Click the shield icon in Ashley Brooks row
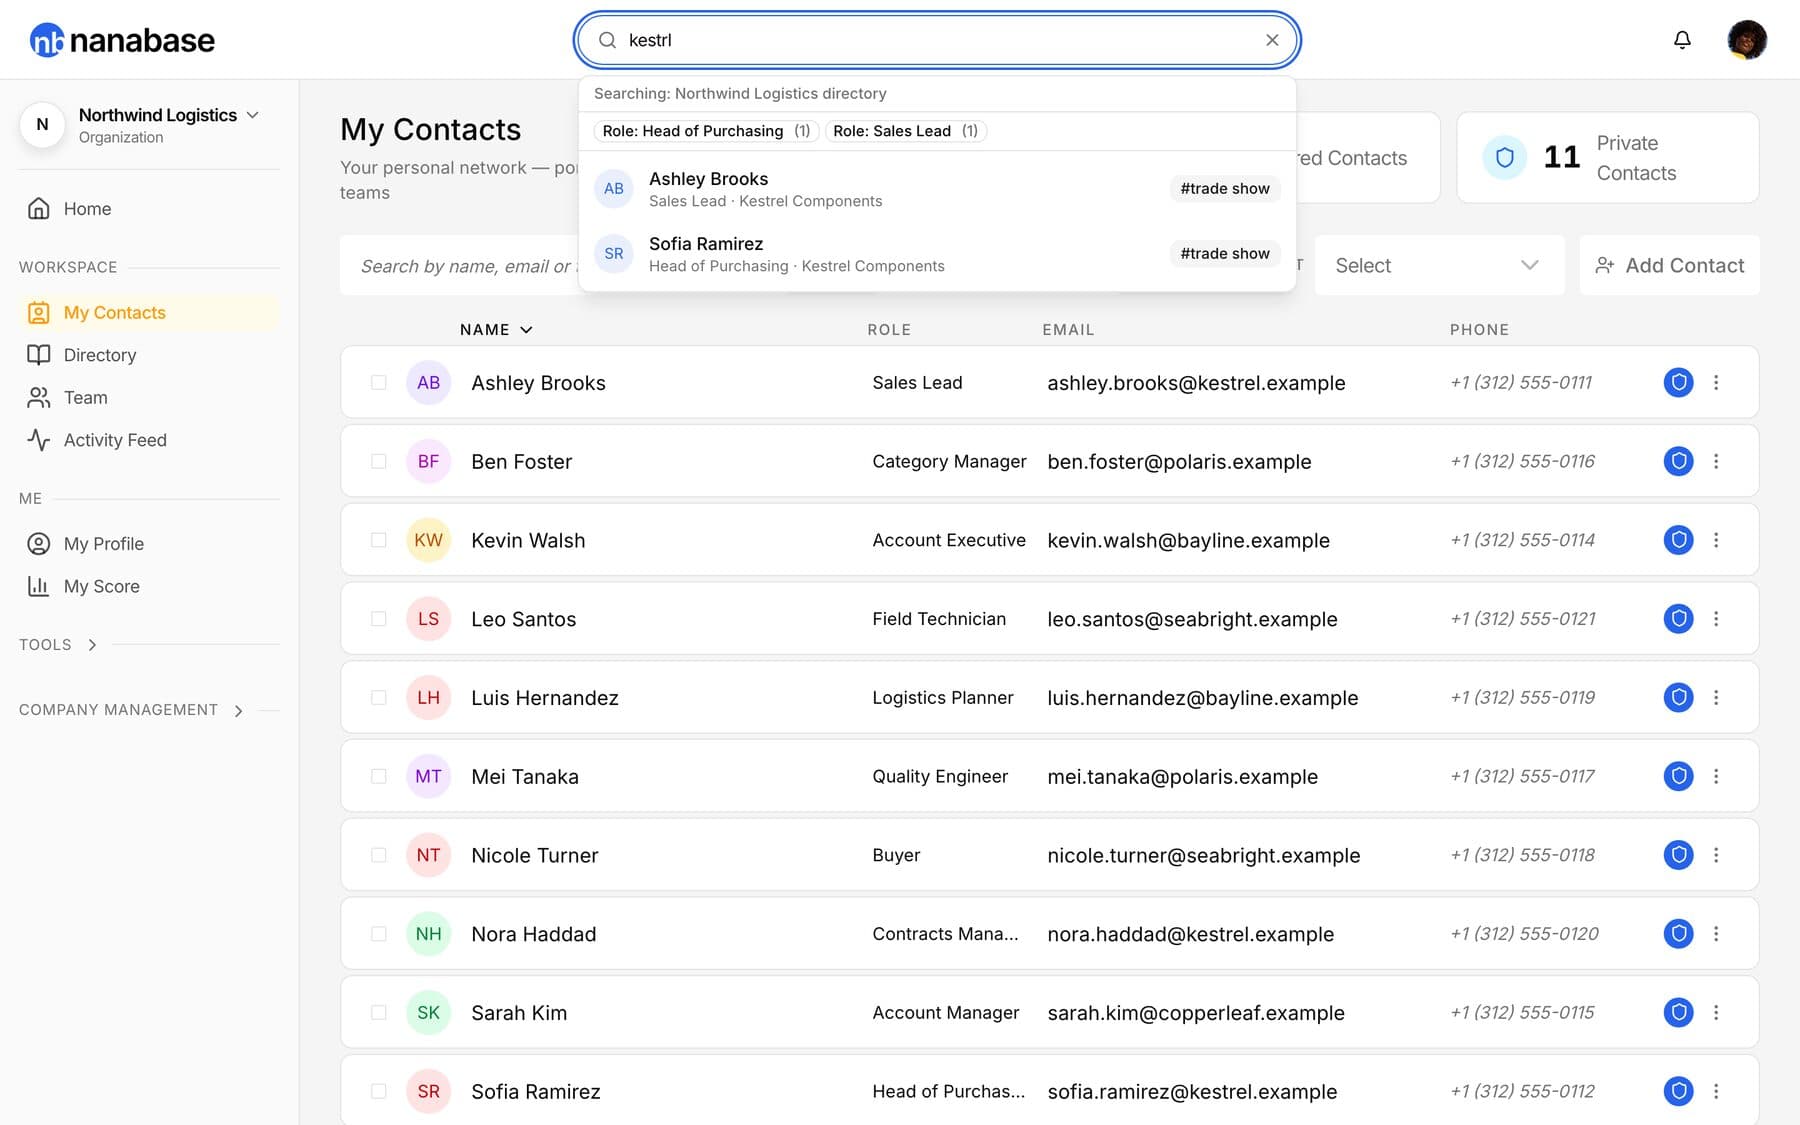Viewport: 1800px width, 1125px height. click(x=1678, y=382)
